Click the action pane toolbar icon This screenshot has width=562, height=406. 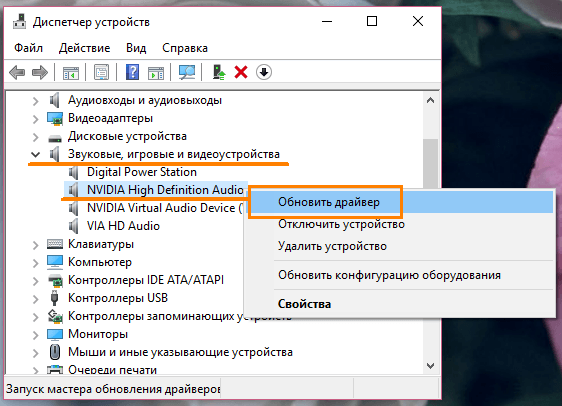pyautogui.click(x=156, y=72)
